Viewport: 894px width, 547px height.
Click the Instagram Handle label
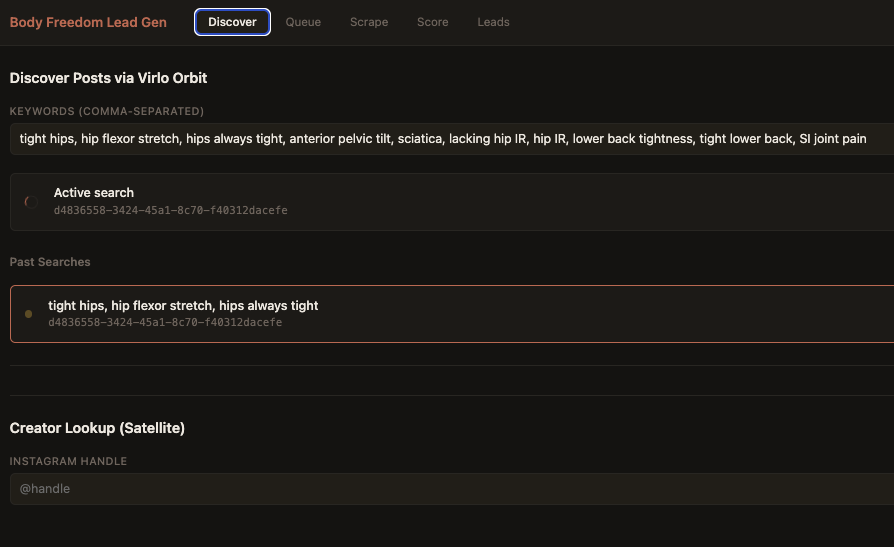point(68,461)
